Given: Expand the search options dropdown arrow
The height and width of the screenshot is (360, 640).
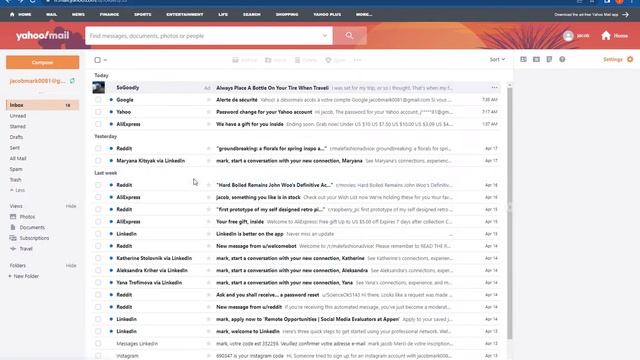Looking at the screenshot, I should (x=325, y=36).
